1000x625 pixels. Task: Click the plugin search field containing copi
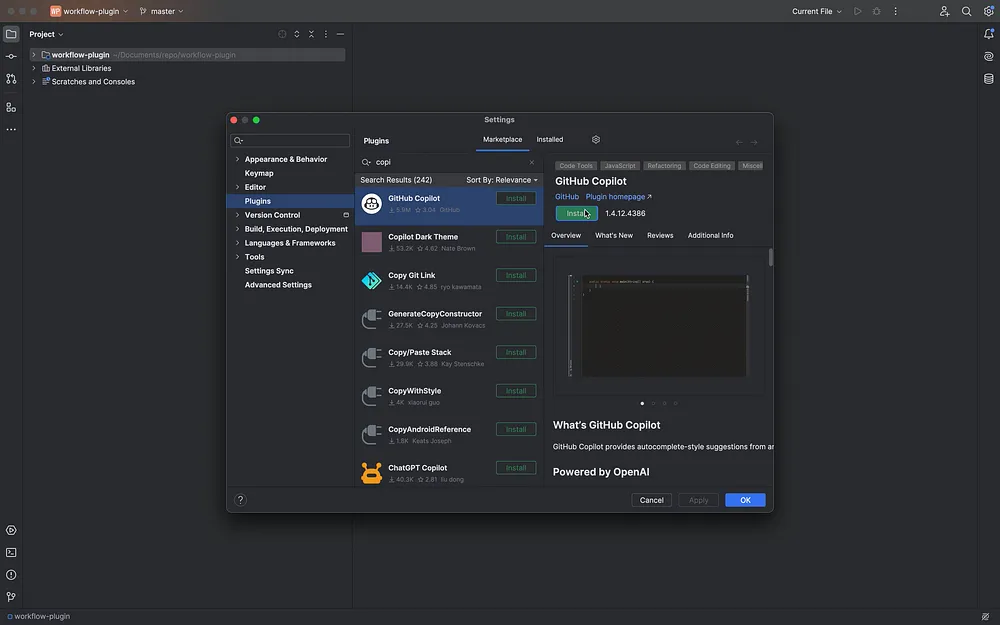pos(450,162)
